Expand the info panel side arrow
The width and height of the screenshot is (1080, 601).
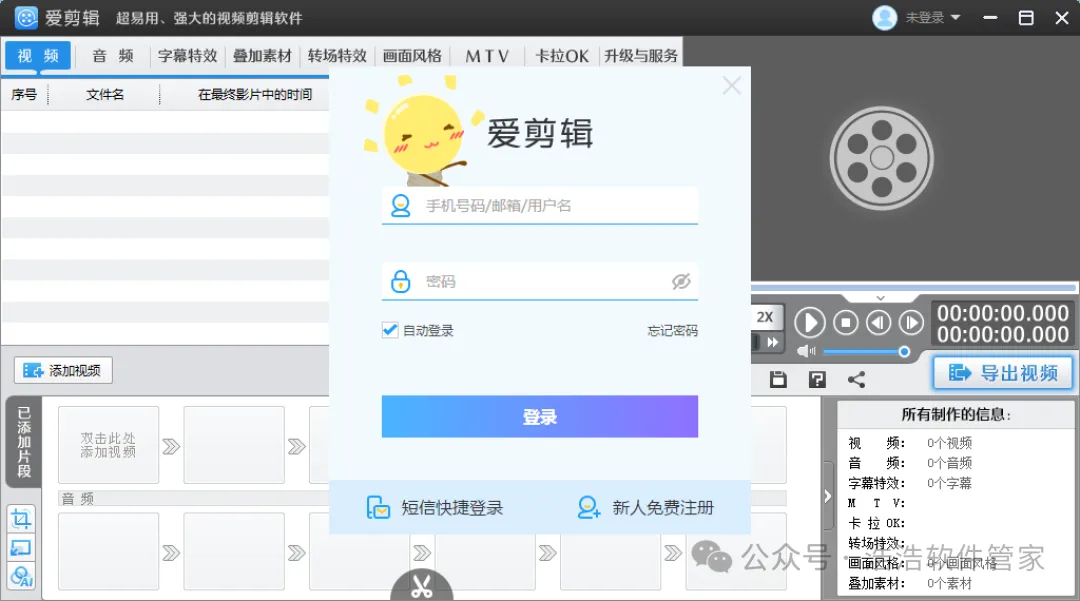coord(827,496)
